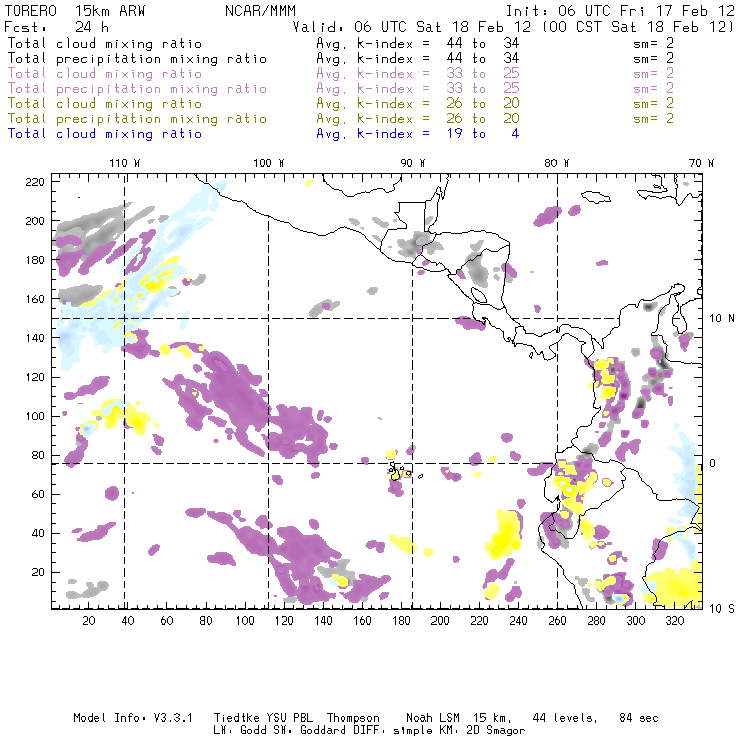Click the "Thompson" microphysics label
Image resolution: width=740 pixels, height=740 pixels.
pos(353,718)
